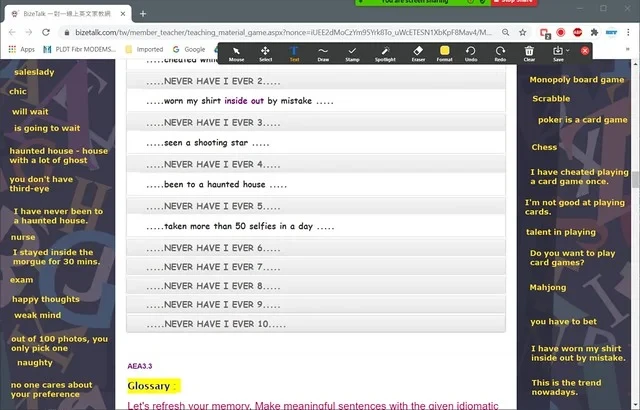The width and height of the screenshot is (640, 410).
Task: Go back in browser history
Action: pyautogui.click(x=12, y=32)
